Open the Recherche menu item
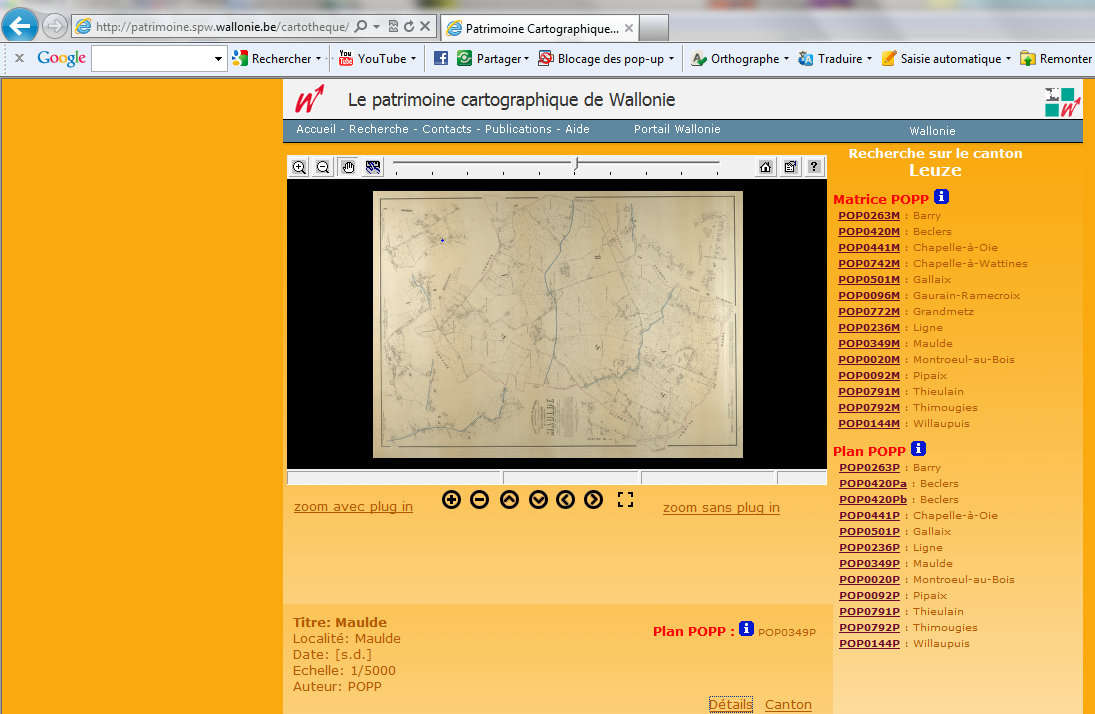 tap(378, 129)
